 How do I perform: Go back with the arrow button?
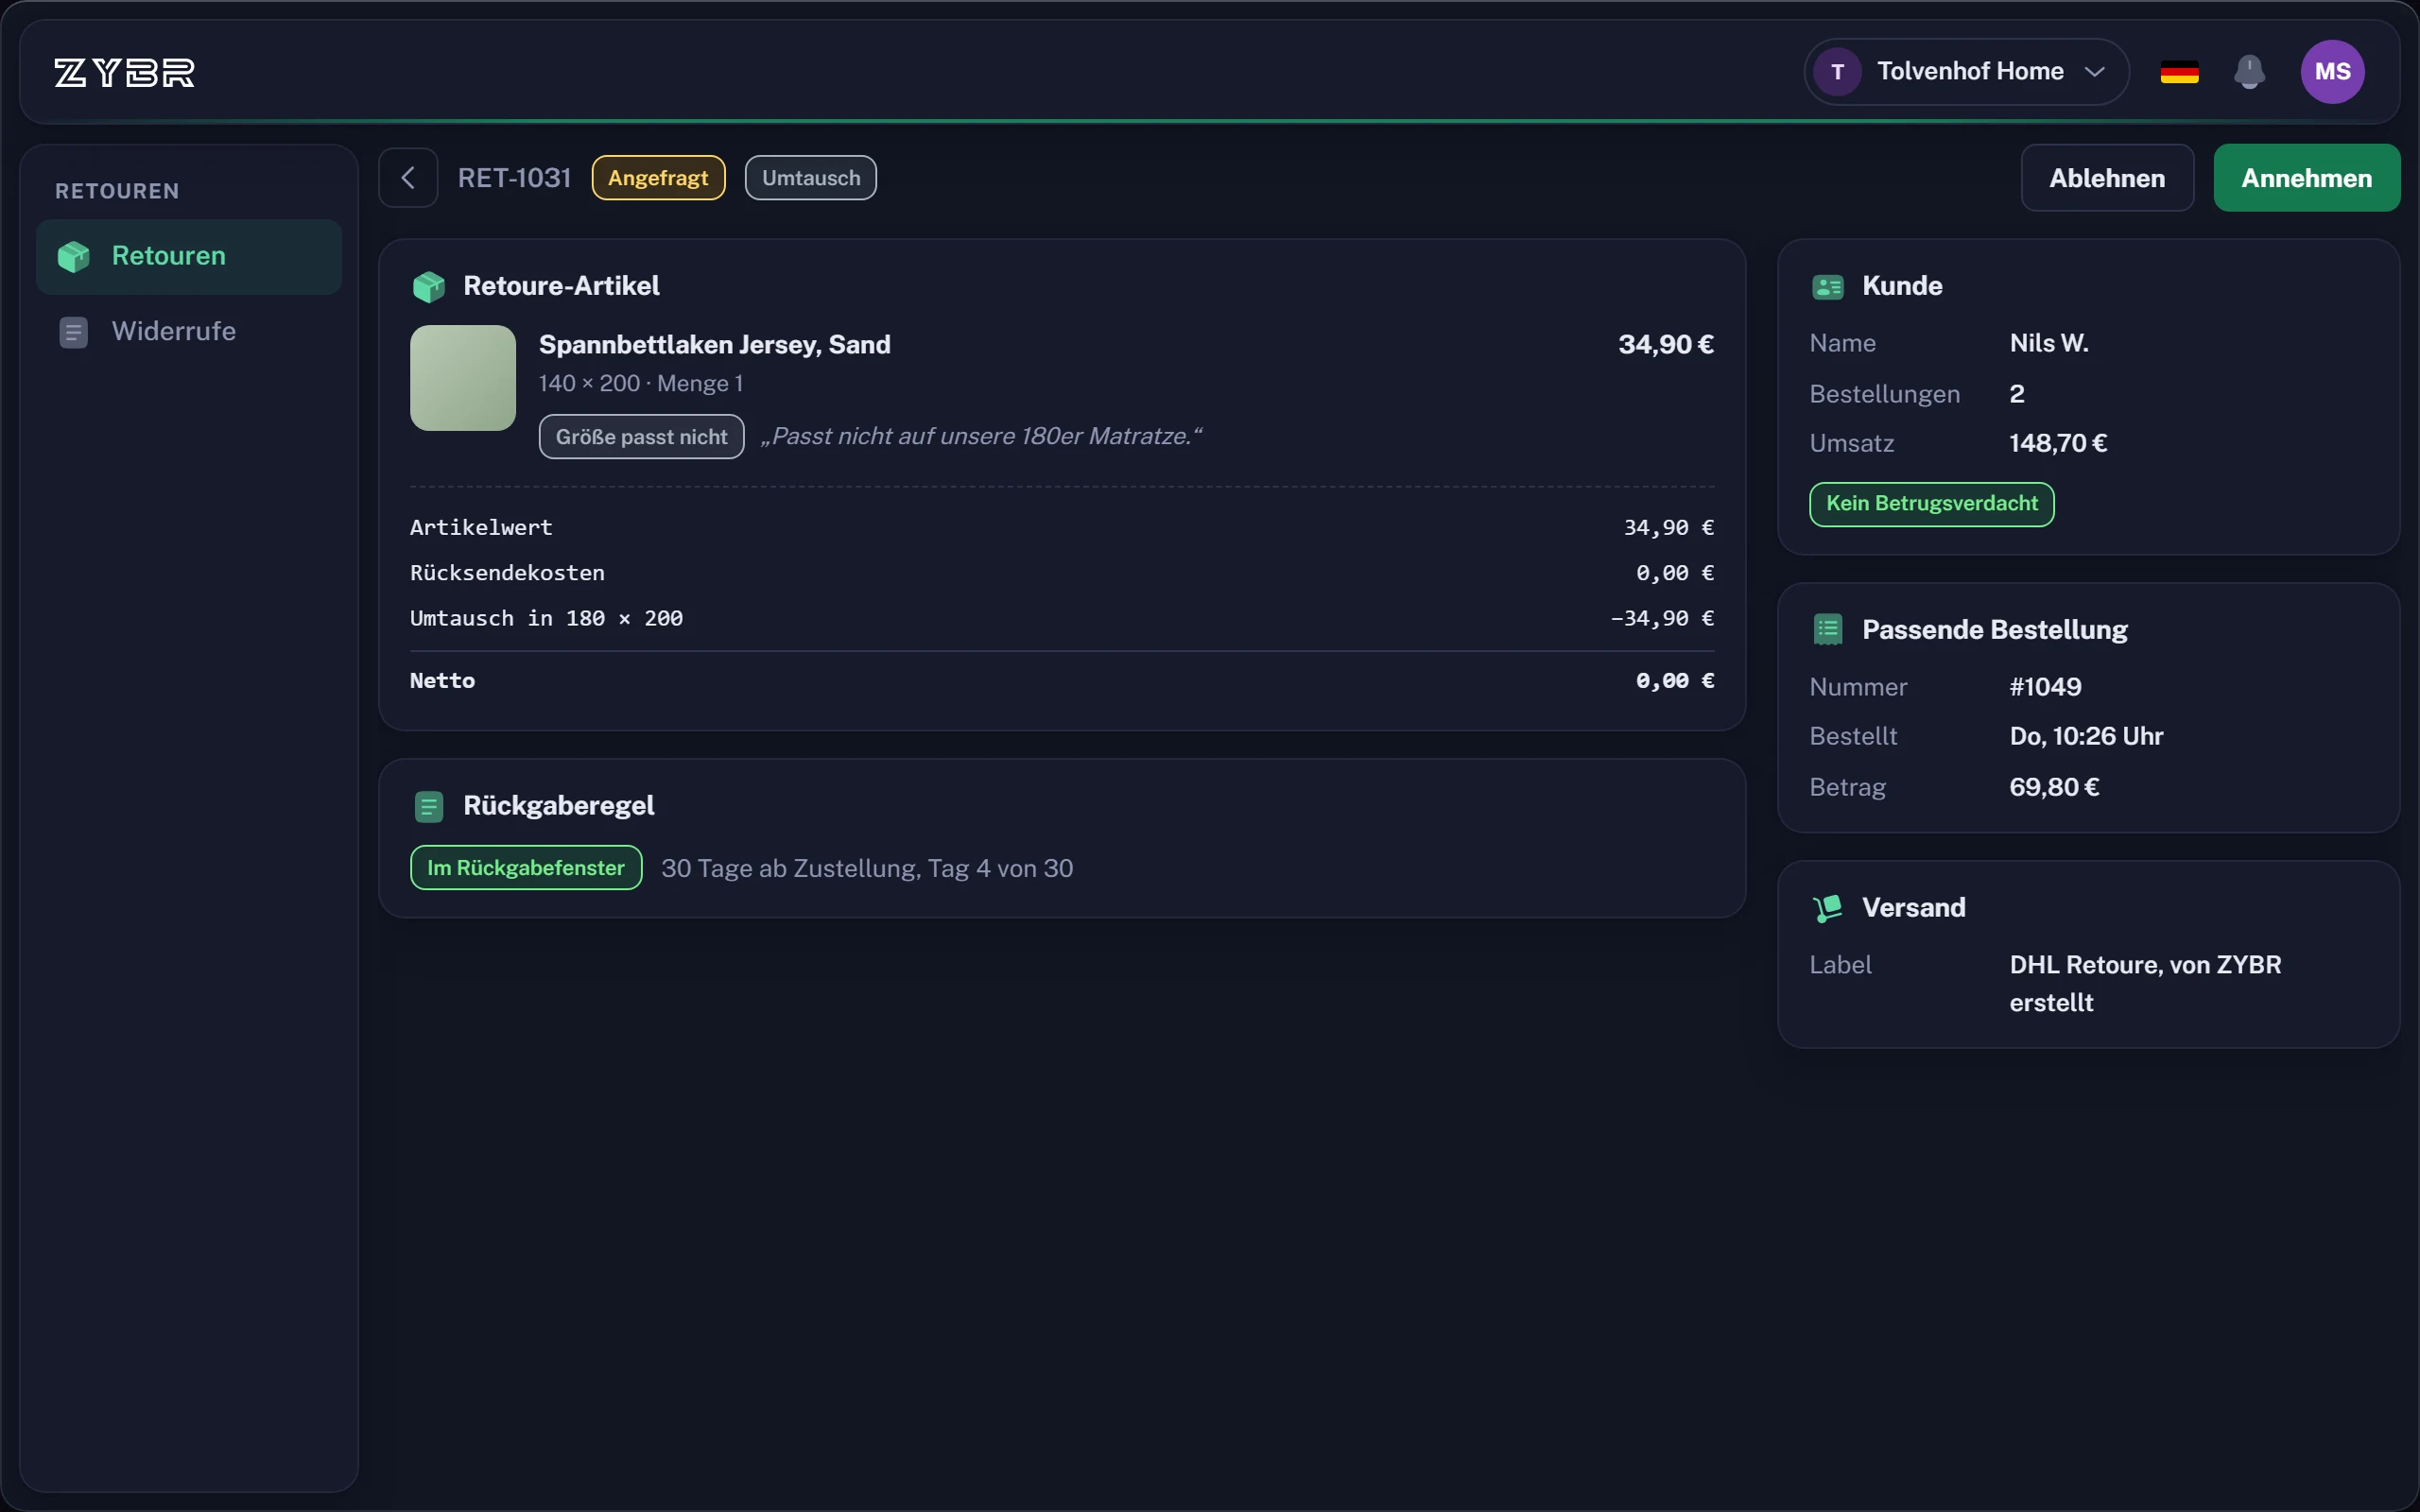click(408, 178)
